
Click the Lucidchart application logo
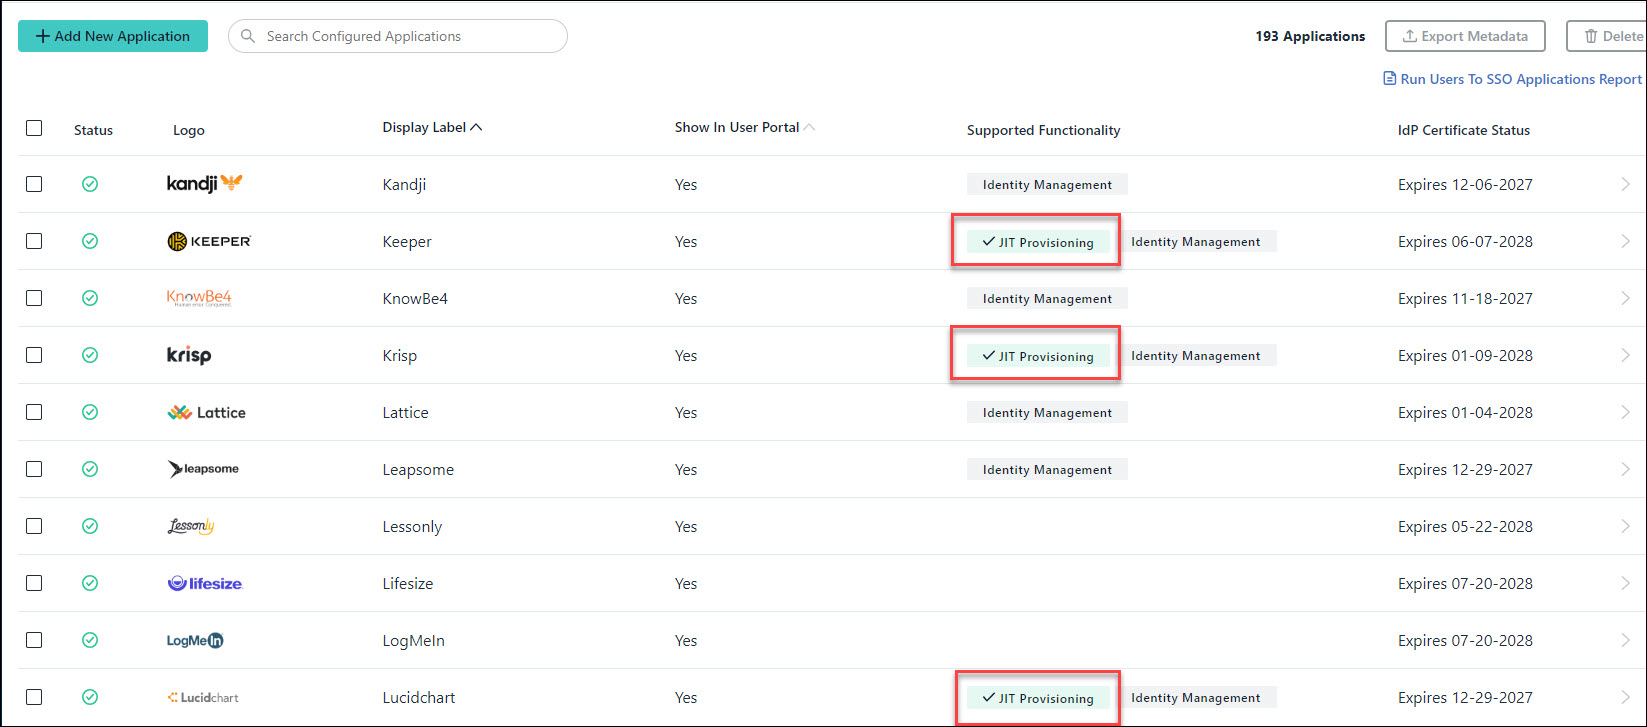203,697
